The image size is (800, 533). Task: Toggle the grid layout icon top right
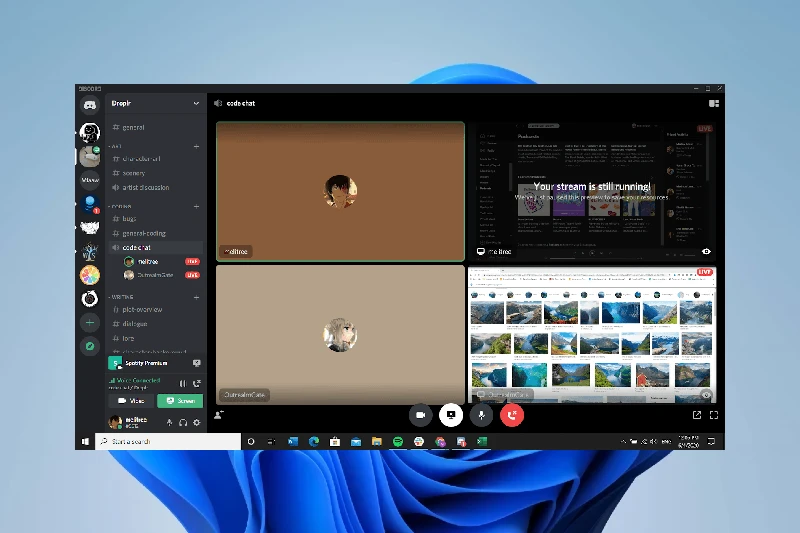tap(714, 104)
